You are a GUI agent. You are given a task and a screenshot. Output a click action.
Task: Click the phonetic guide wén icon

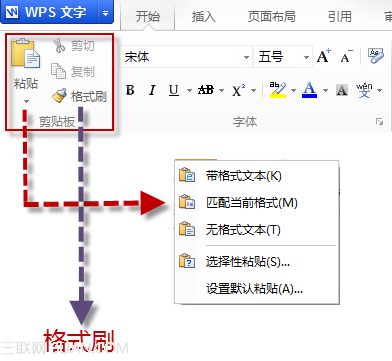tap(364, 90)
